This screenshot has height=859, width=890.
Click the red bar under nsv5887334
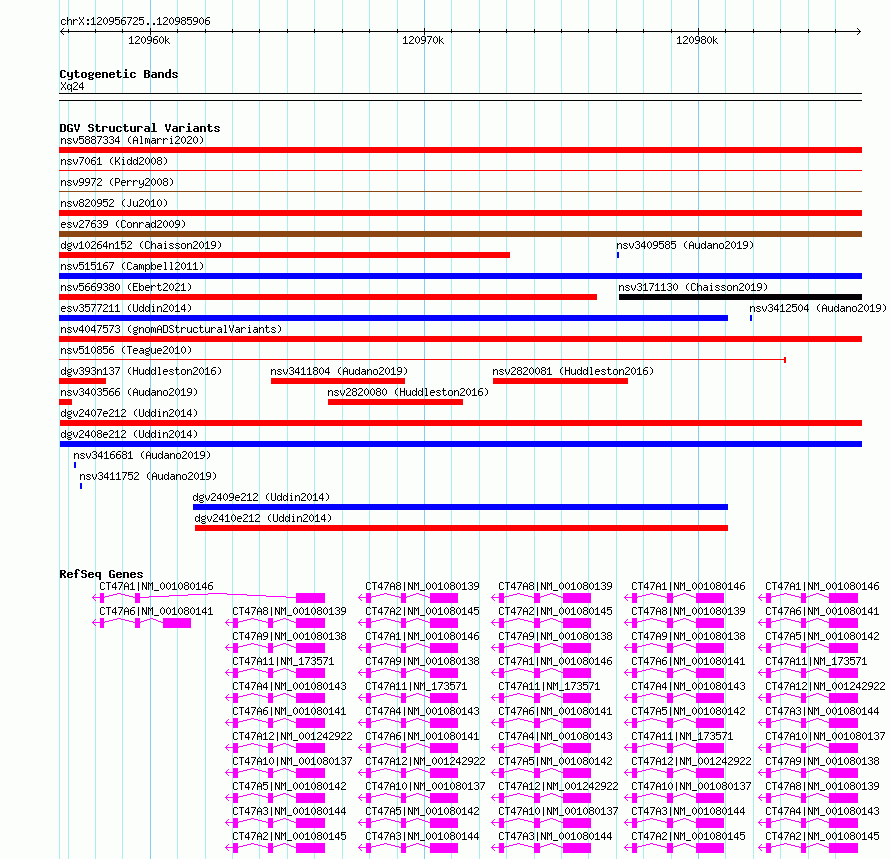pos(460,150)
